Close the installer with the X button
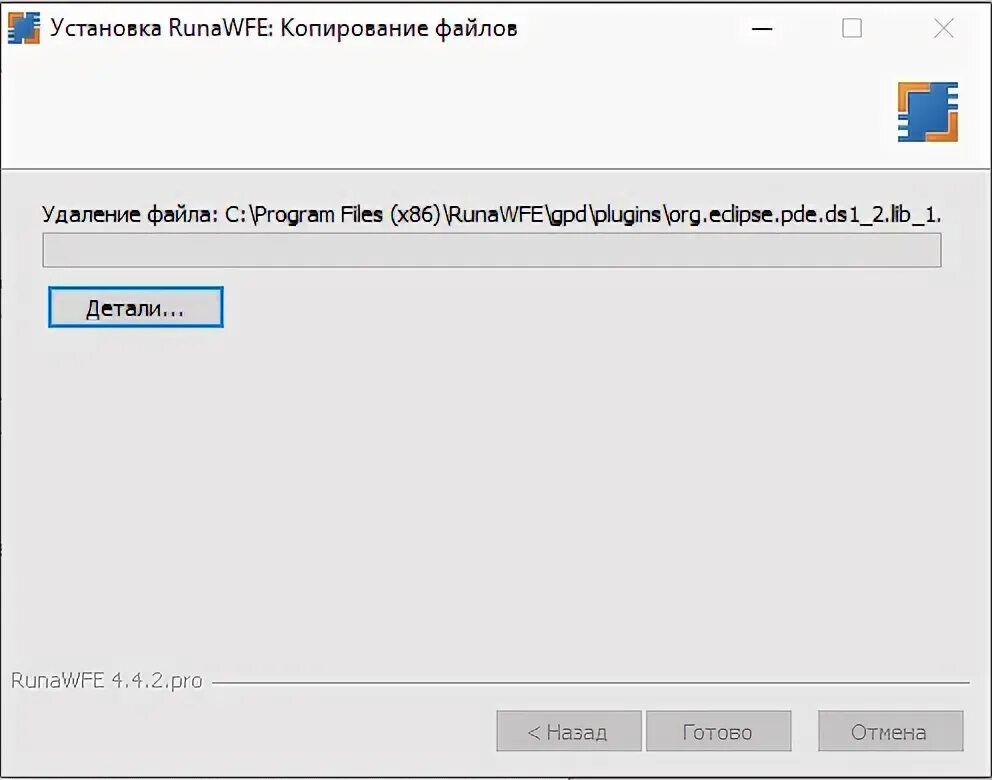This screenshot has width=992, height=780. click(x=943, y=28)
